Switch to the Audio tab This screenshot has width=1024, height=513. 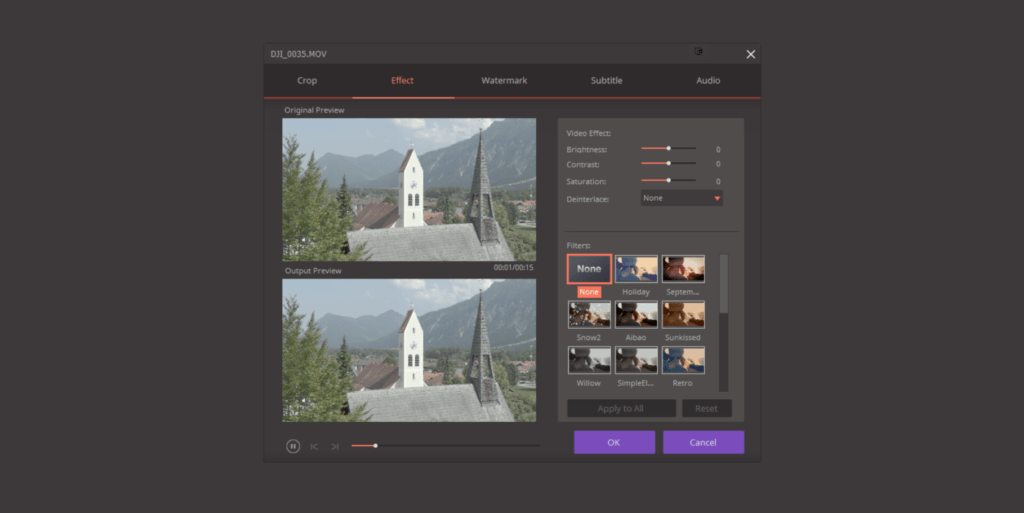click(x=708, y=80)
